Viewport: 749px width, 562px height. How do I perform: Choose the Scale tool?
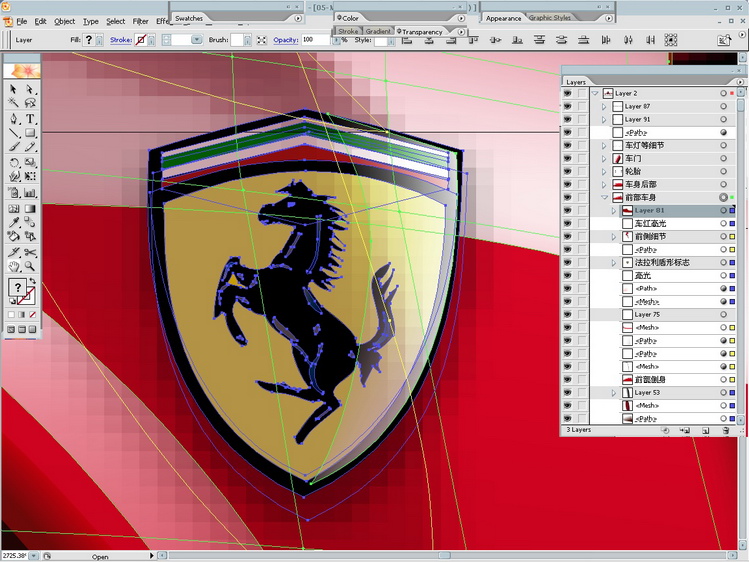[30, 162]
